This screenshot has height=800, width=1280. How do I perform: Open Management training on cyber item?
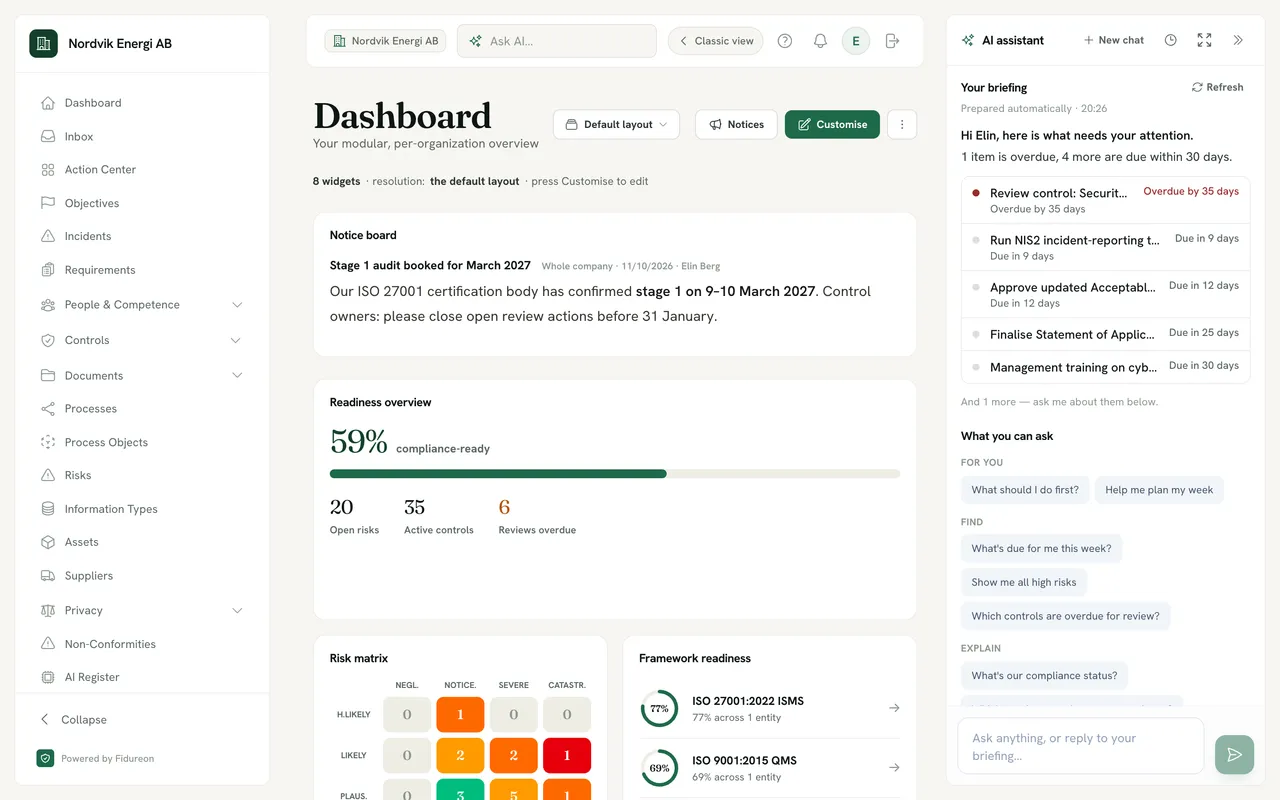click(x=1106, y=367)
